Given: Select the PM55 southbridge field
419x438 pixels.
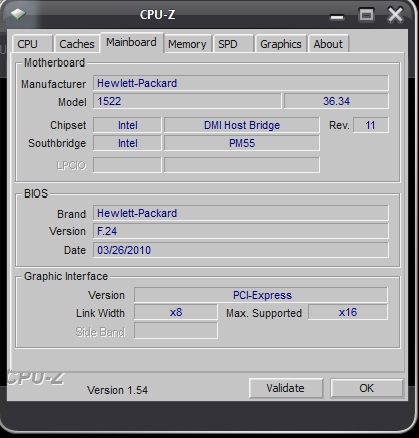Looking at the screenshot, I should [242, 143].
